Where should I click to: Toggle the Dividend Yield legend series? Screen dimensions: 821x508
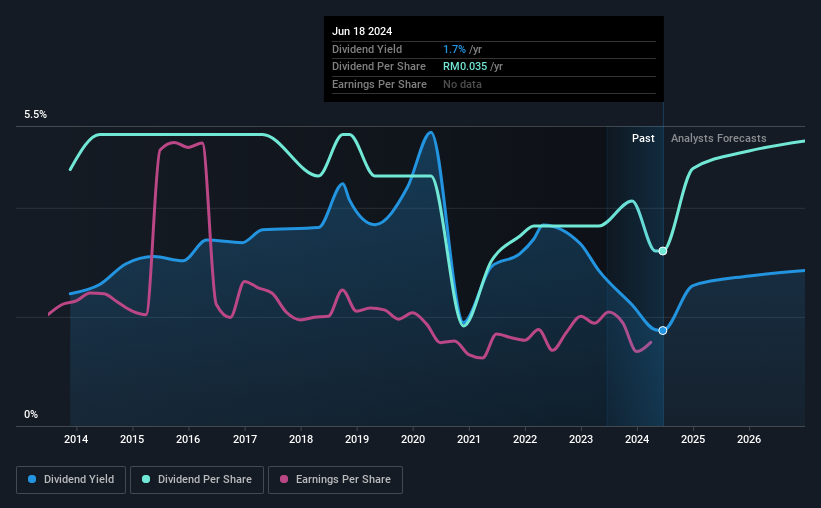[71, 480]
